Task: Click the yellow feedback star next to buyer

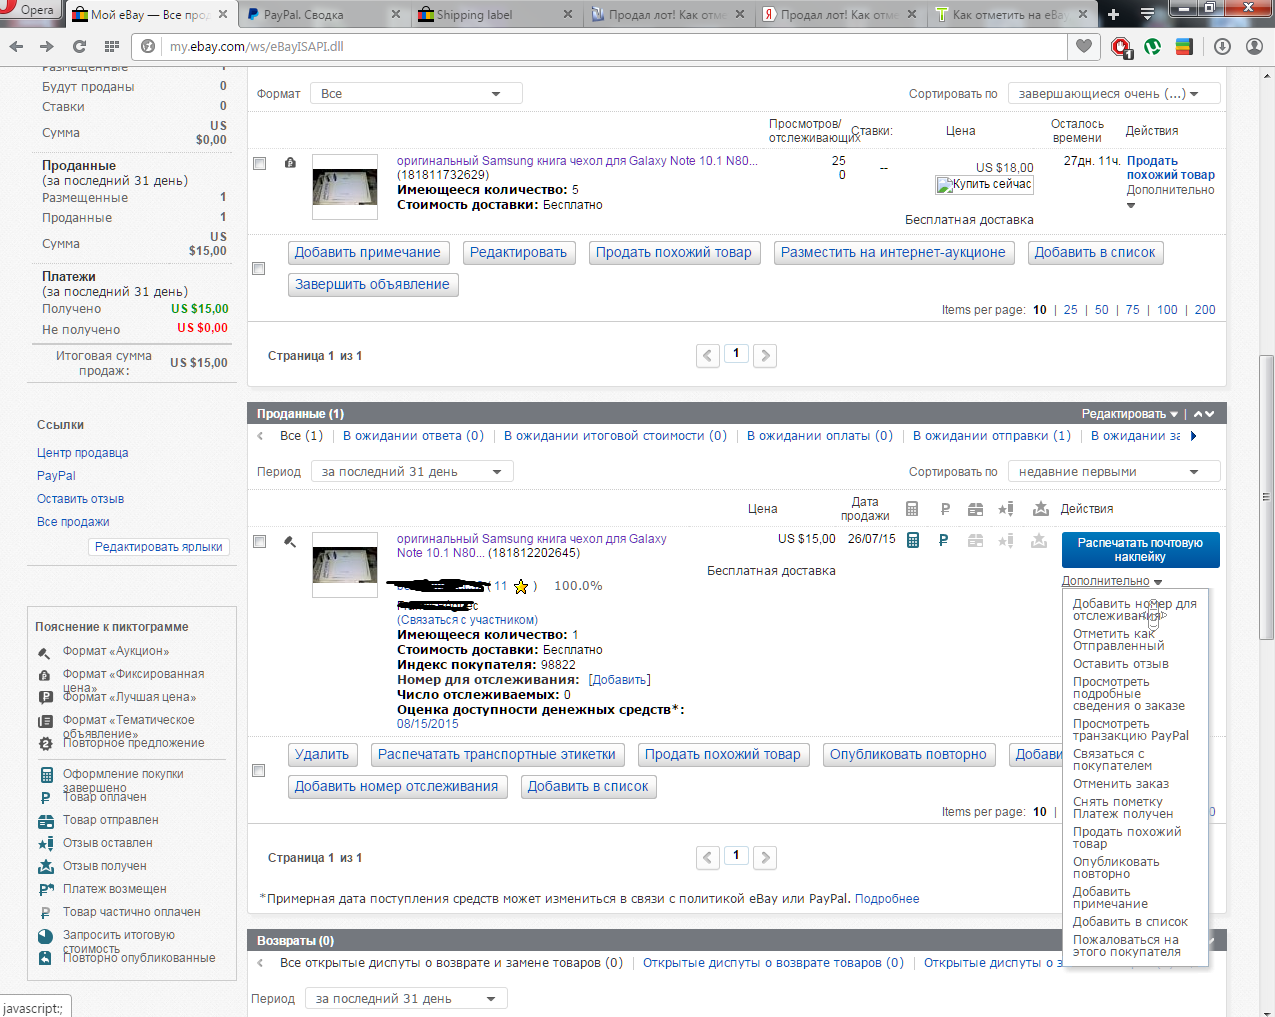Action: tap(521, 587)
